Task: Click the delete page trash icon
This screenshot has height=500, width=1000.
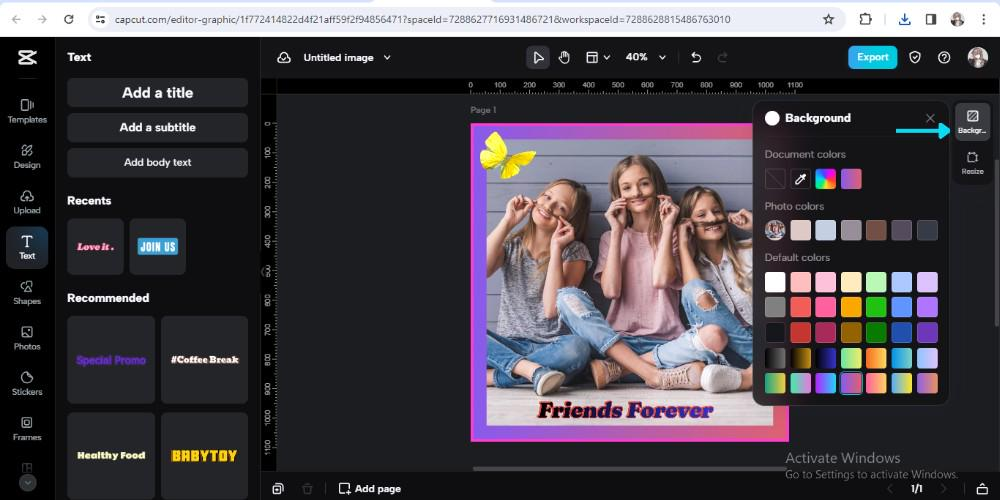Action: [307, 489]
